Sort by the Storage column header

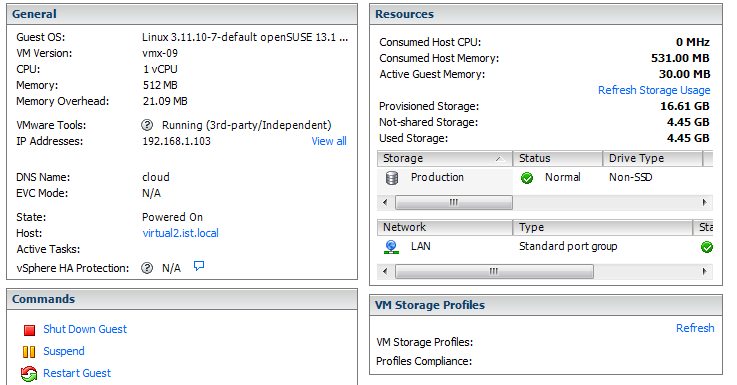[445, 158]
